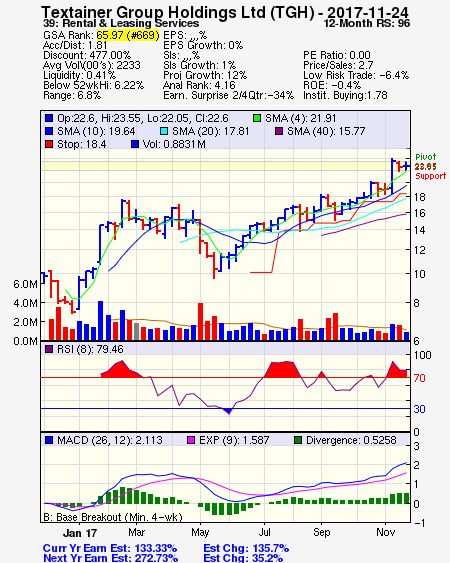
Task: Click the Below 52wkHi: 6.22% text
Action: pos(93,85)
